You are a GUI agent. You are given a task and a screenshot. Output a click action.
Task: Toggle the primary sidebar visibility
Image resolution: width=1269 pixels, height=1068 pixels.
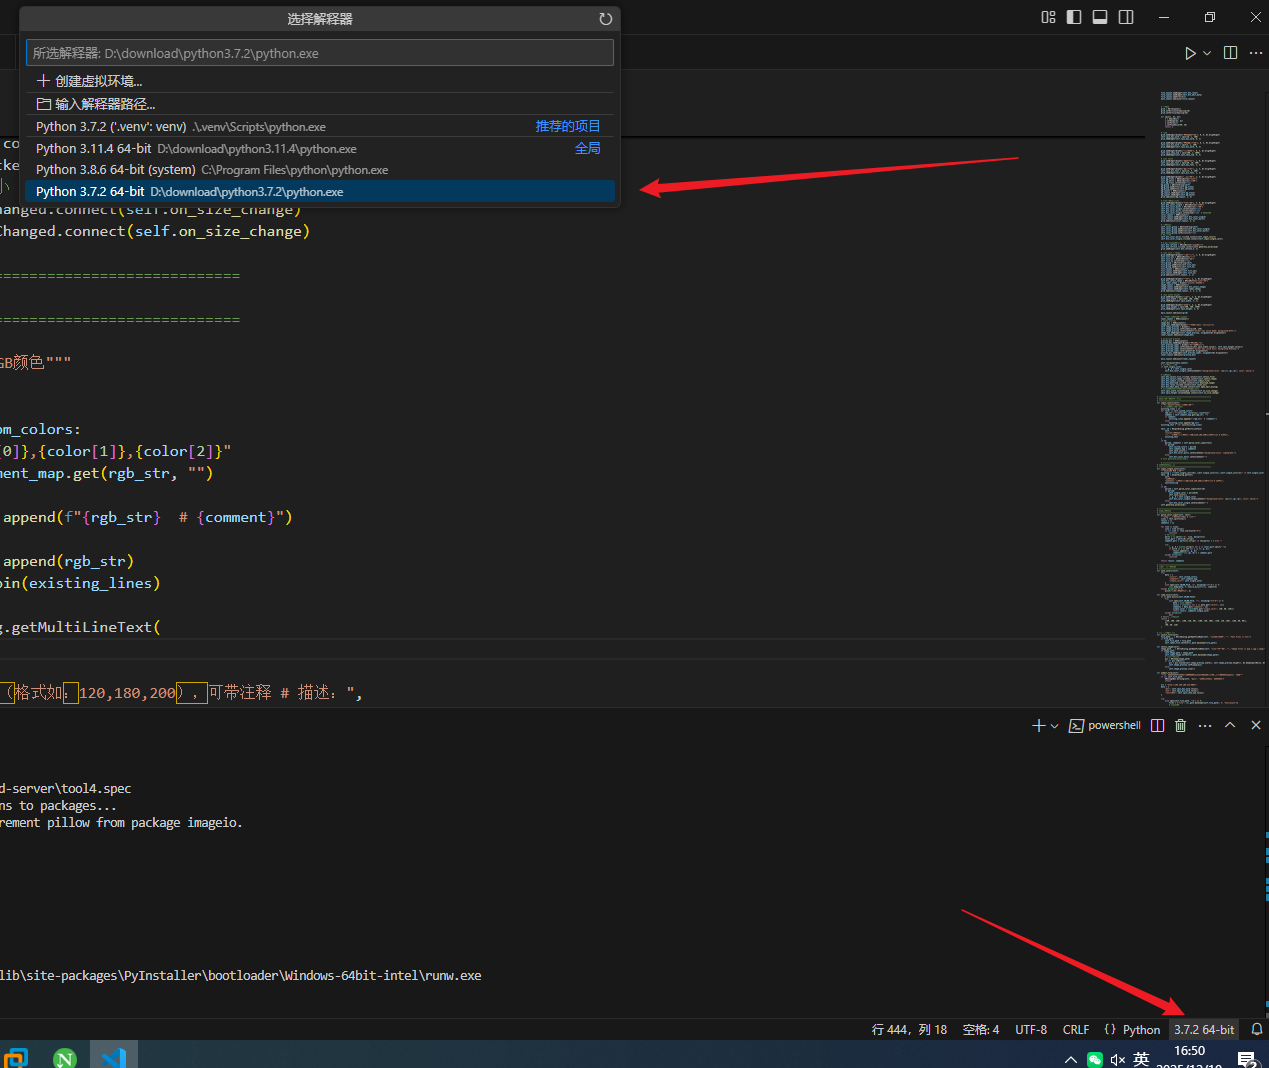(x=1073, y=17)
